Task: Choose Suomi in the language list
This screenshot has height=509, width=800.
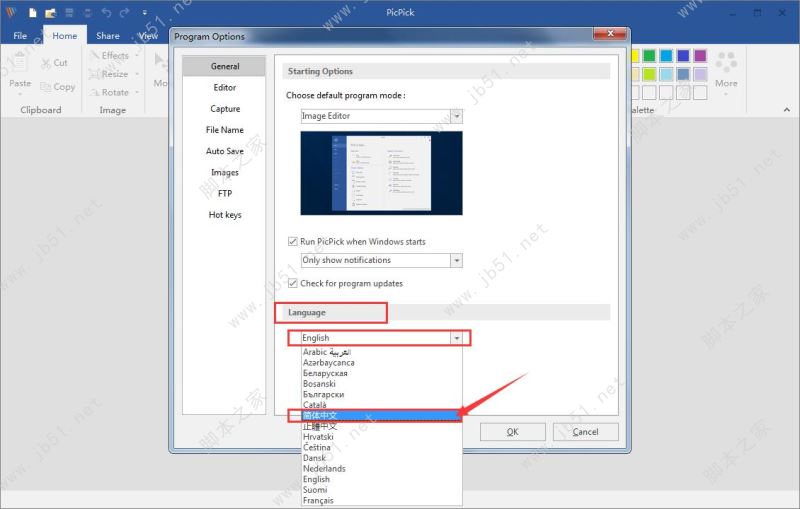Action: click(381, 490)
